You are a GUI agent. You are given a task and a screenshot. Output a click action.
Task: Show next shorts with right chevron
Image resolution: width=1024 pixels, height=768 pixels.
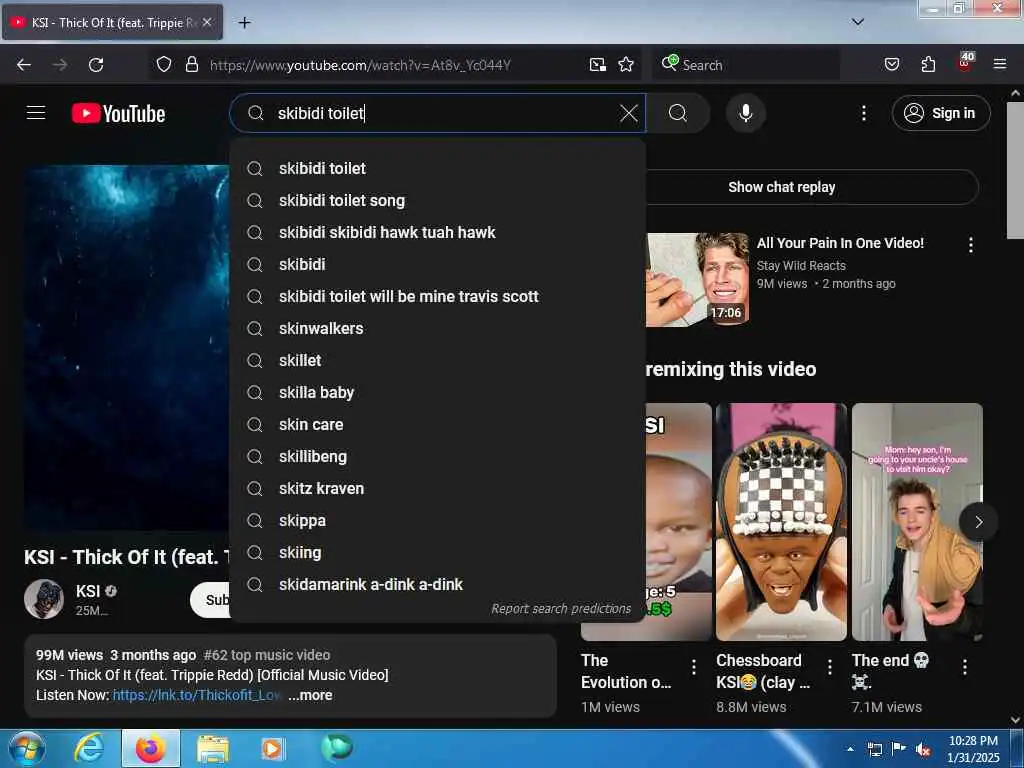point(978,522)
